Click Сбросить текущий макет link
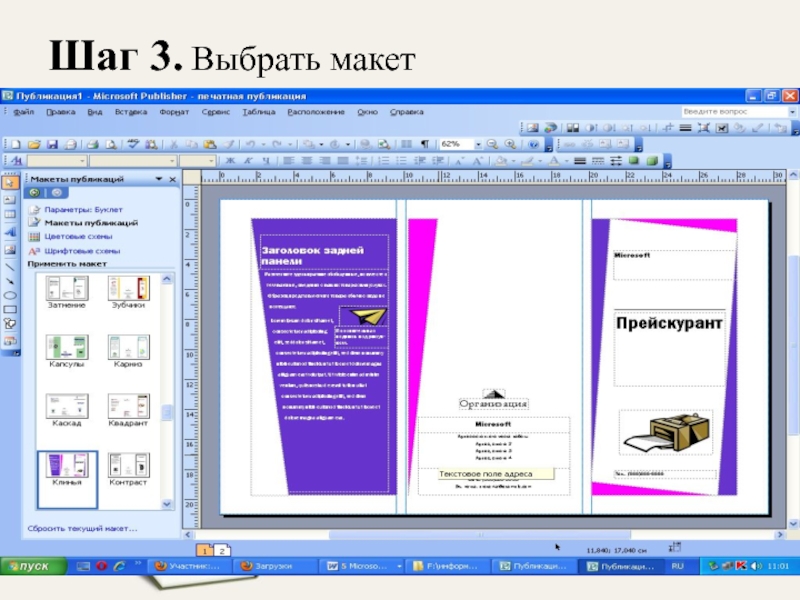 point(82,529)
